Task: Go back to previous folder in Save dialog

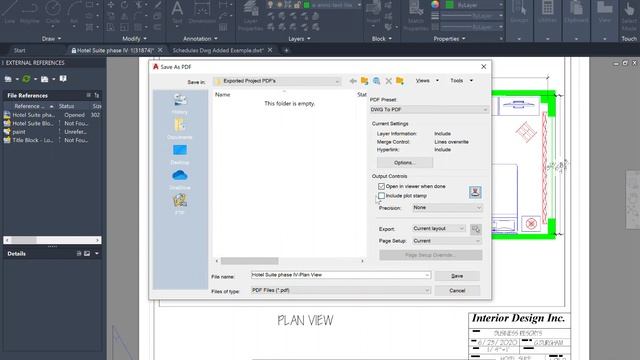Action: (x=353, y=81)
